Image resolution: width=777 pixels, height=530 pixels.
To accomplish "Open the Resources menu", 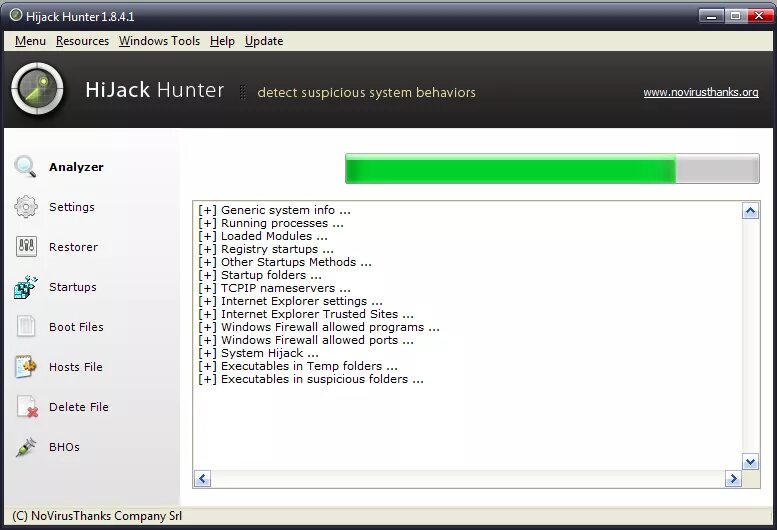I will click(82, 41).
